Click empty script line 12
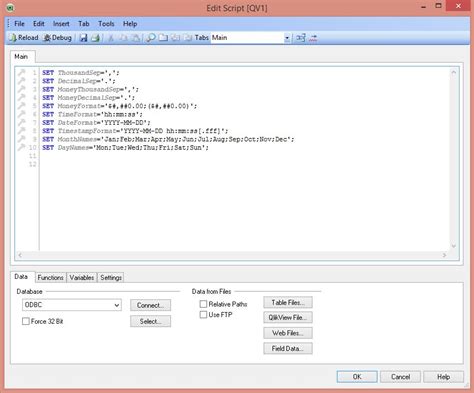Viewport: 474px width, 393px height. click(245, 164)
